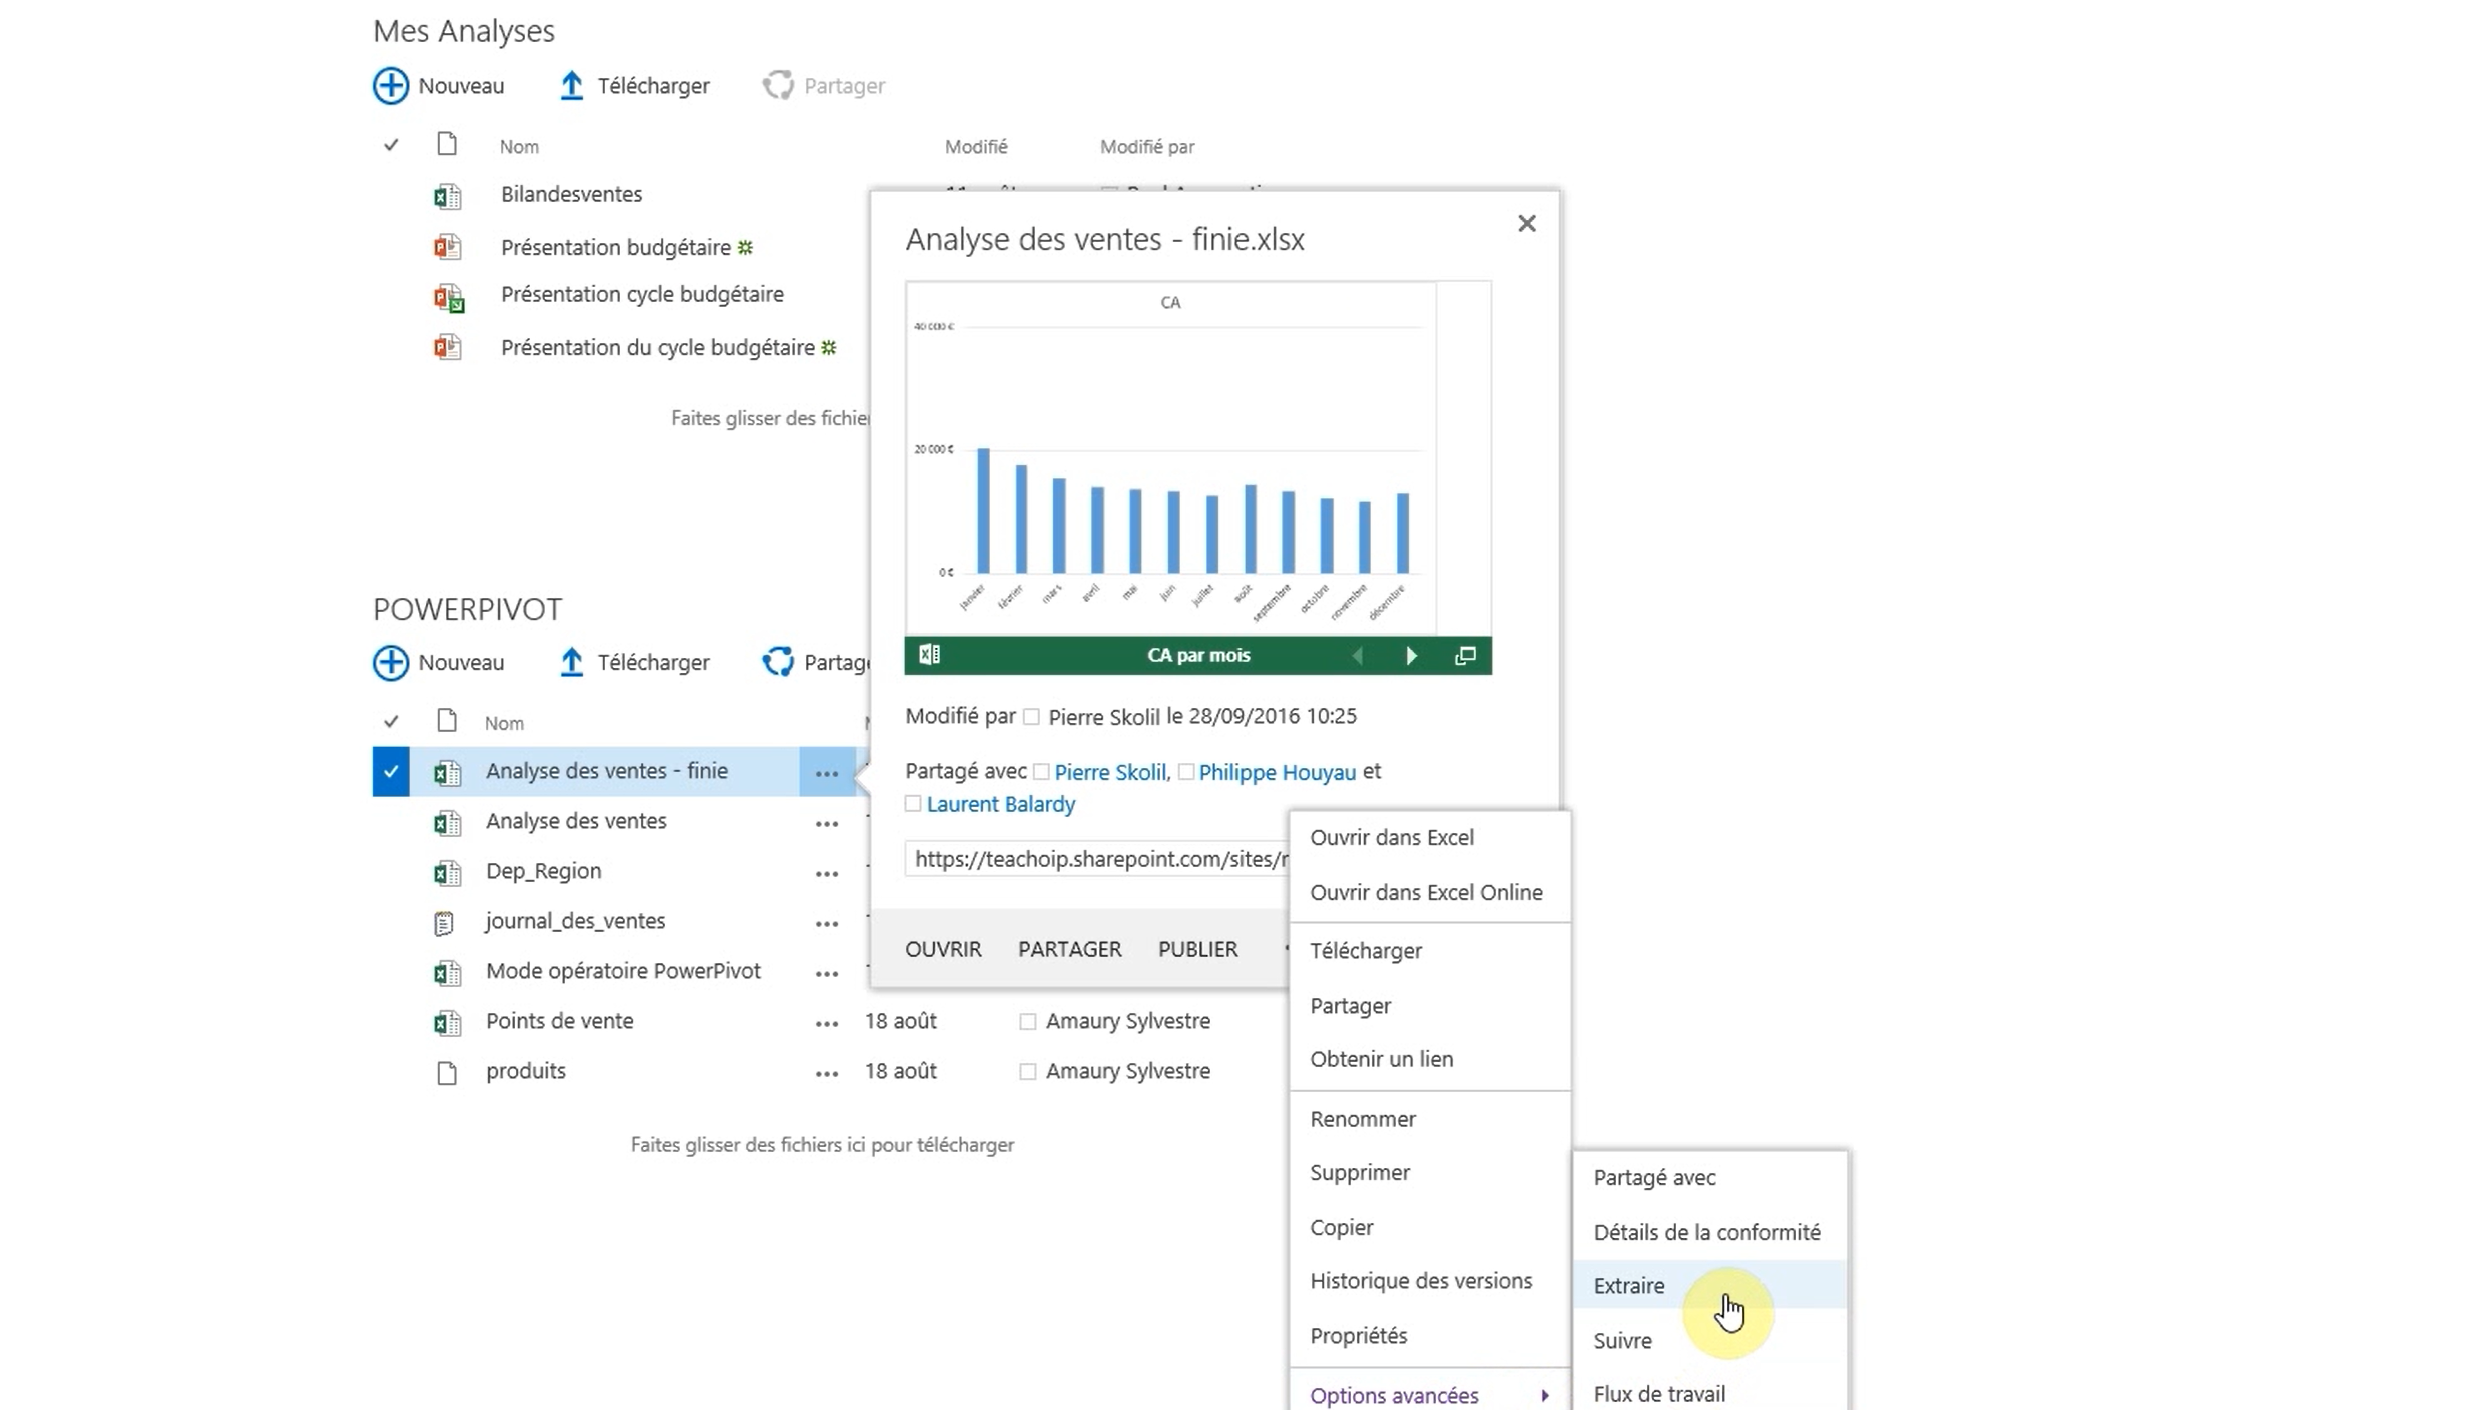
Task: Click the Télécharger upload arrow in Mes Analyses
Action: (571, 85)
